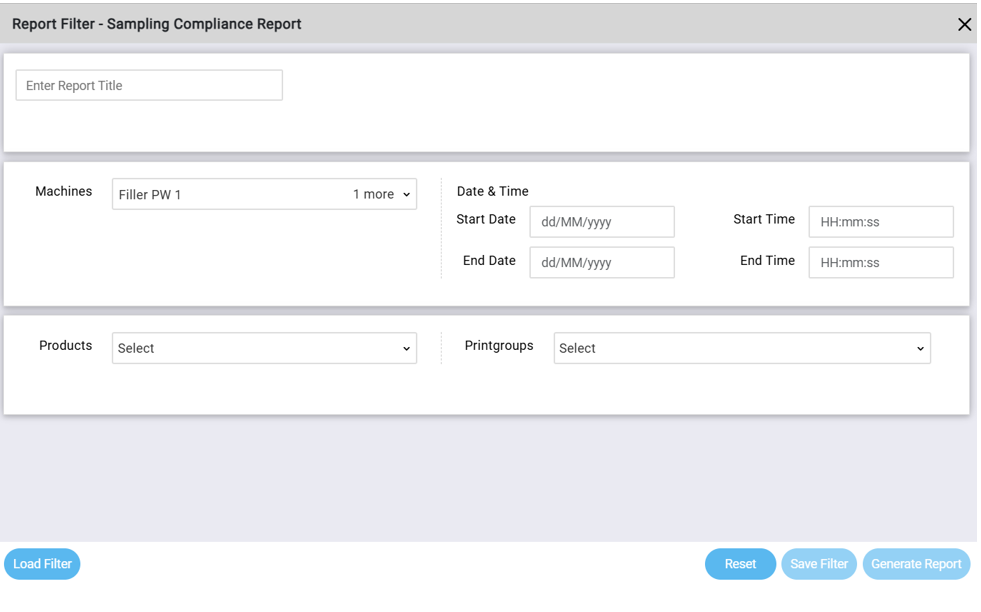Focus the Start Date input box

(x=601, y=222)
